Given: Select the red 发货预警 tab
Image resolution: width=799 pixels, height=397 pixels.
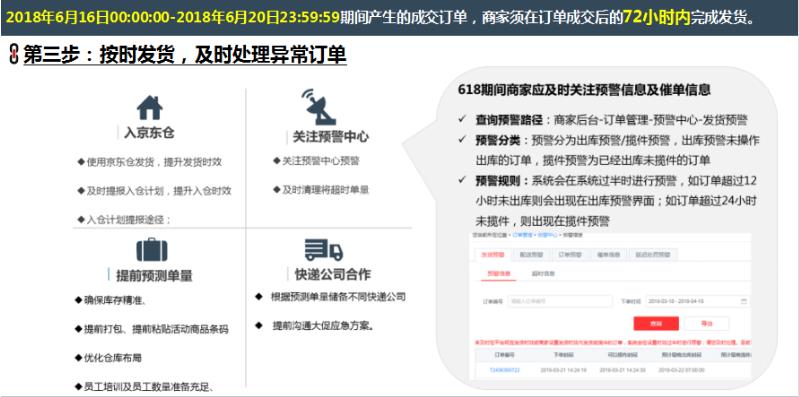Looking at the screenshot, I should (x=493, y=254).
